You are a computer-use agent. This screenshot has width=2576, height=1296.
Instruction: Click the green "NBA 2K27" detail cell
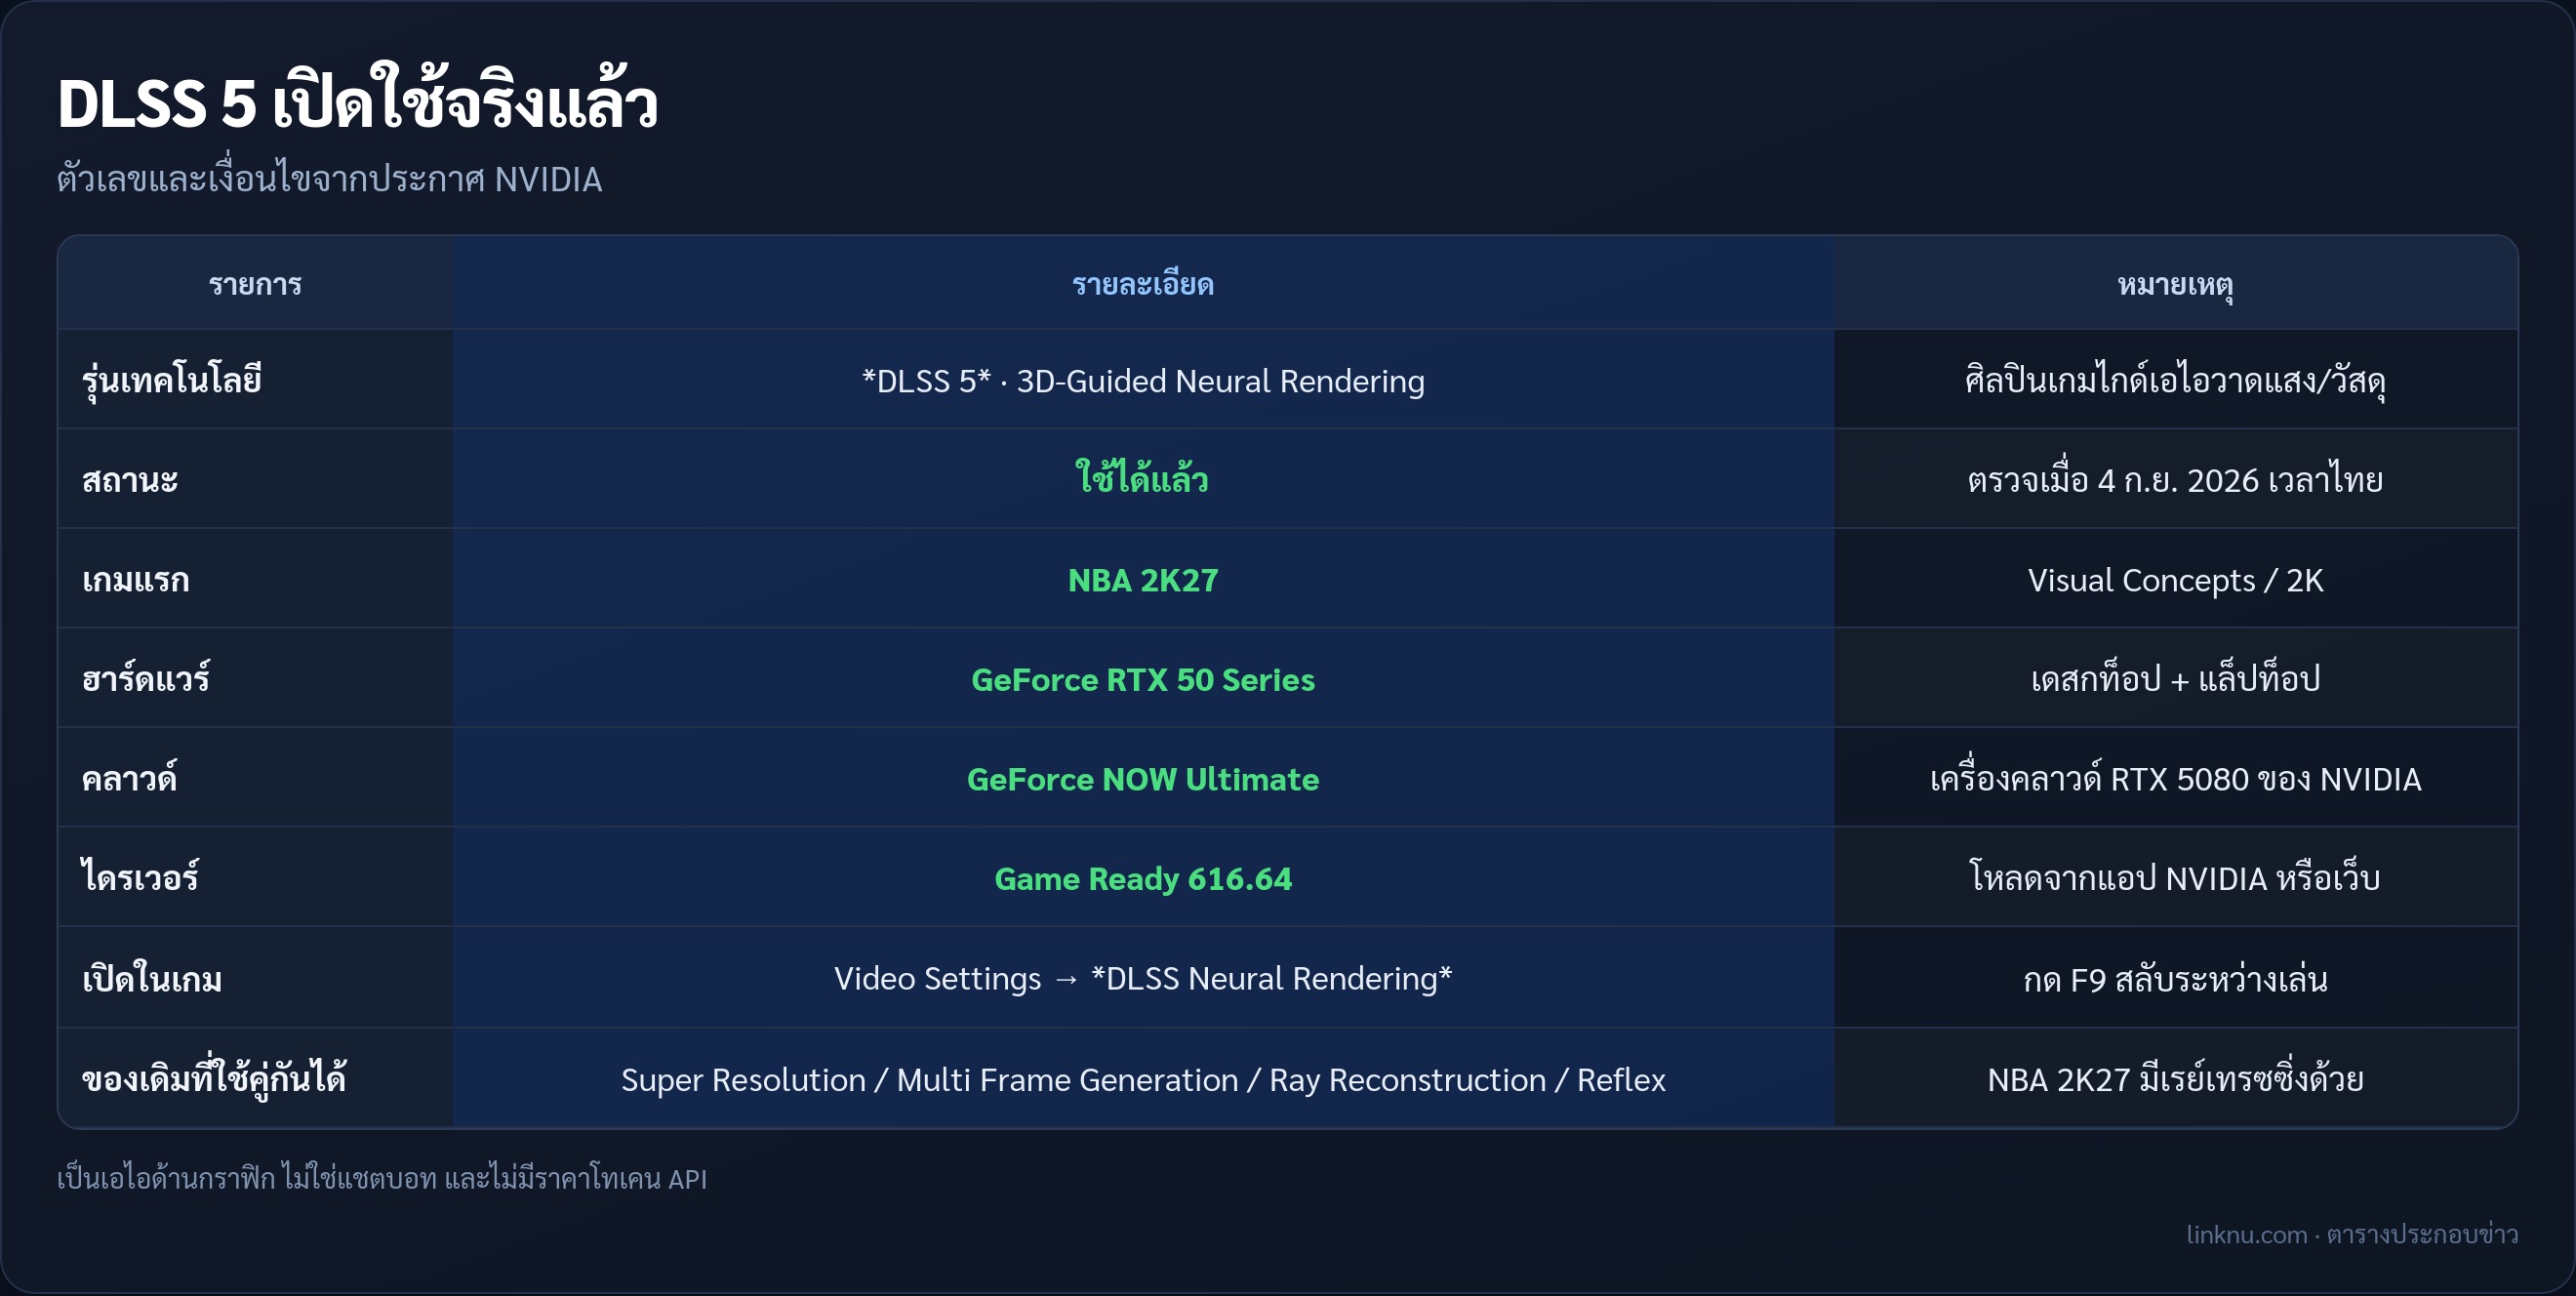[1143, 580]
